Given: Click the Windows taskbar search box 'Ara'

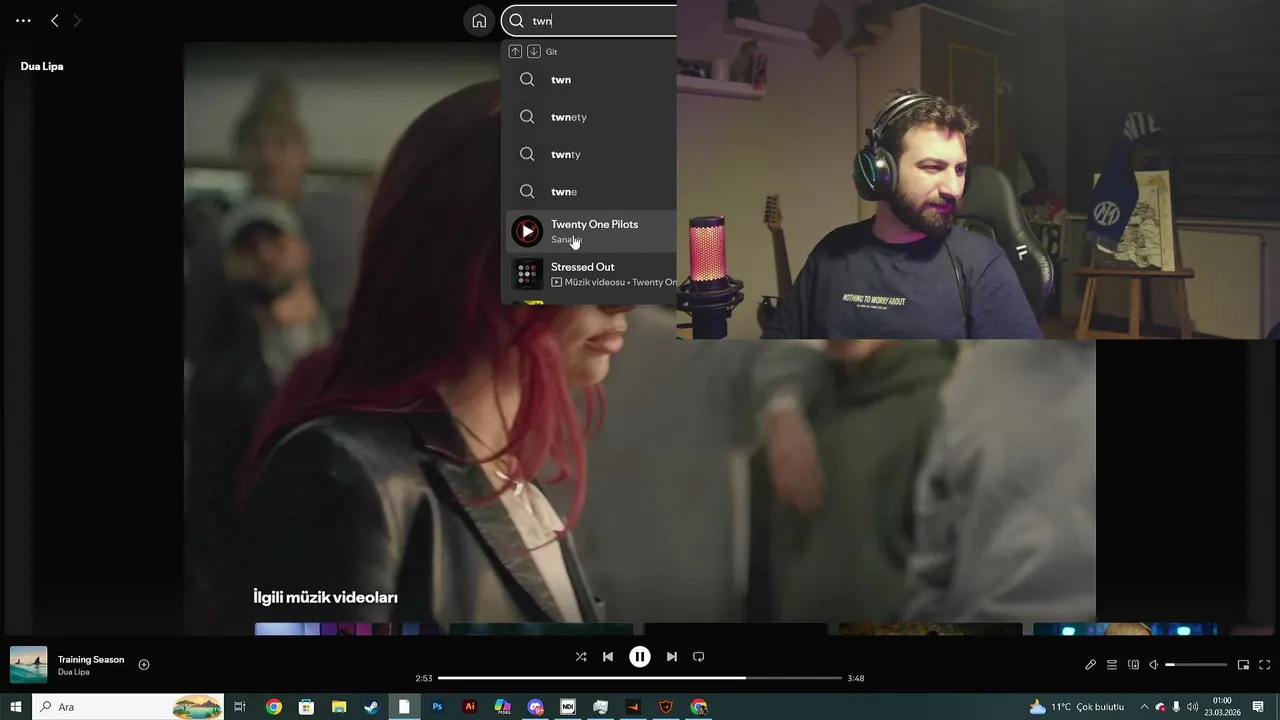Looking at the screenshot, I should click(128, 707).
